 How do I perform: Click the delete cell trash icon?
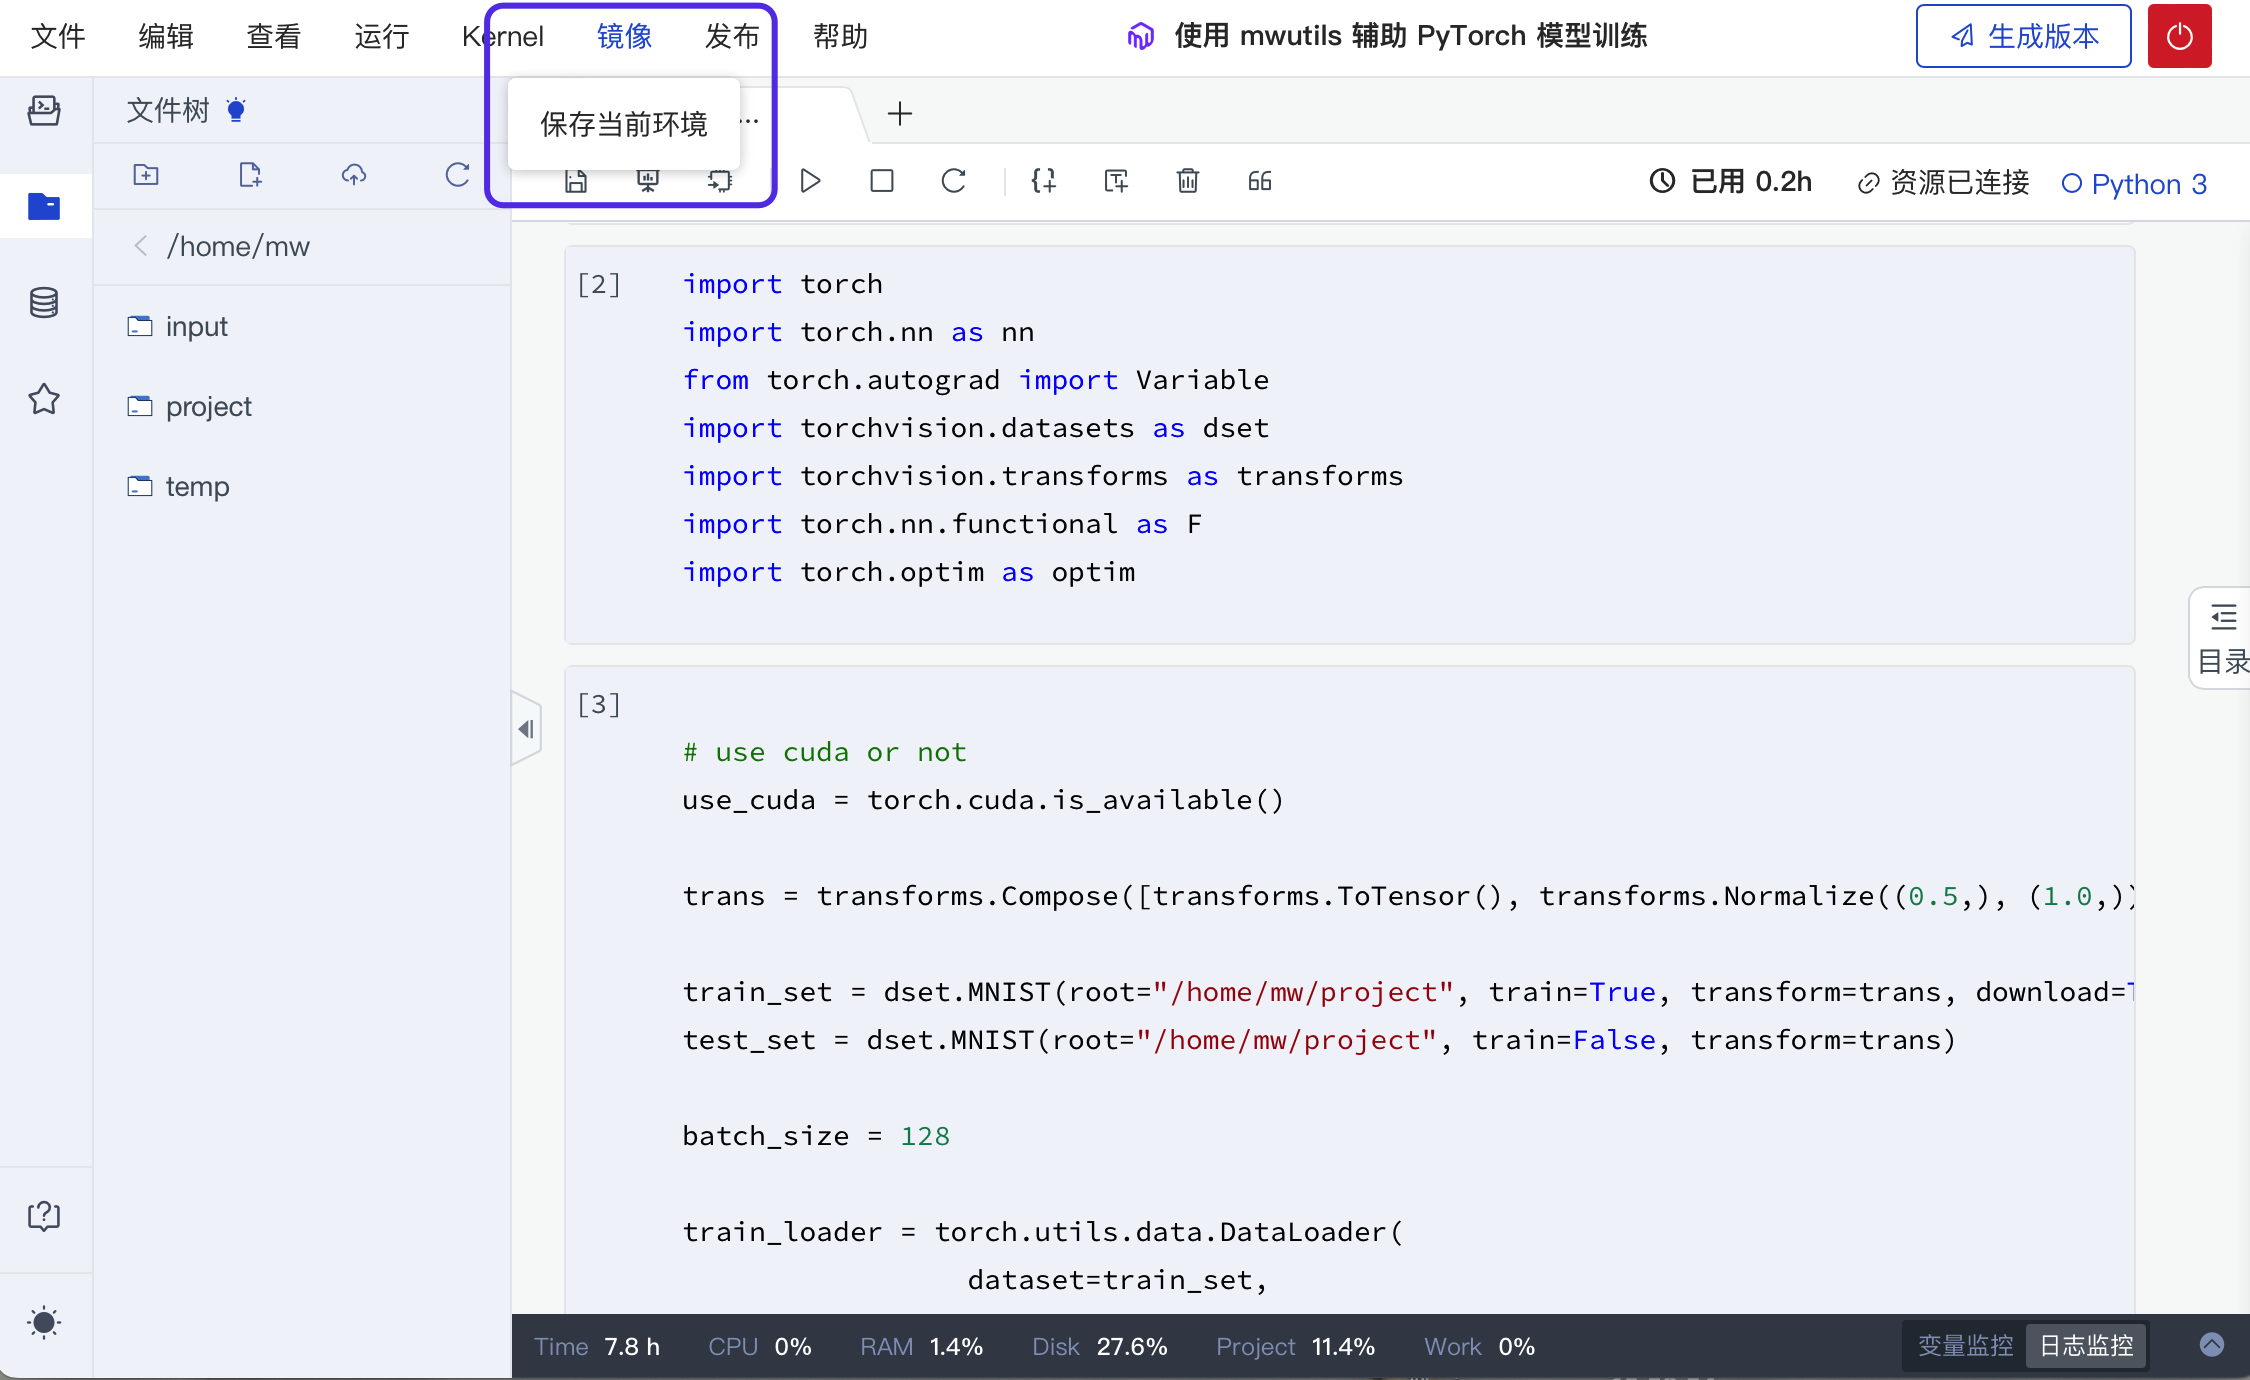click(1187, 181)
